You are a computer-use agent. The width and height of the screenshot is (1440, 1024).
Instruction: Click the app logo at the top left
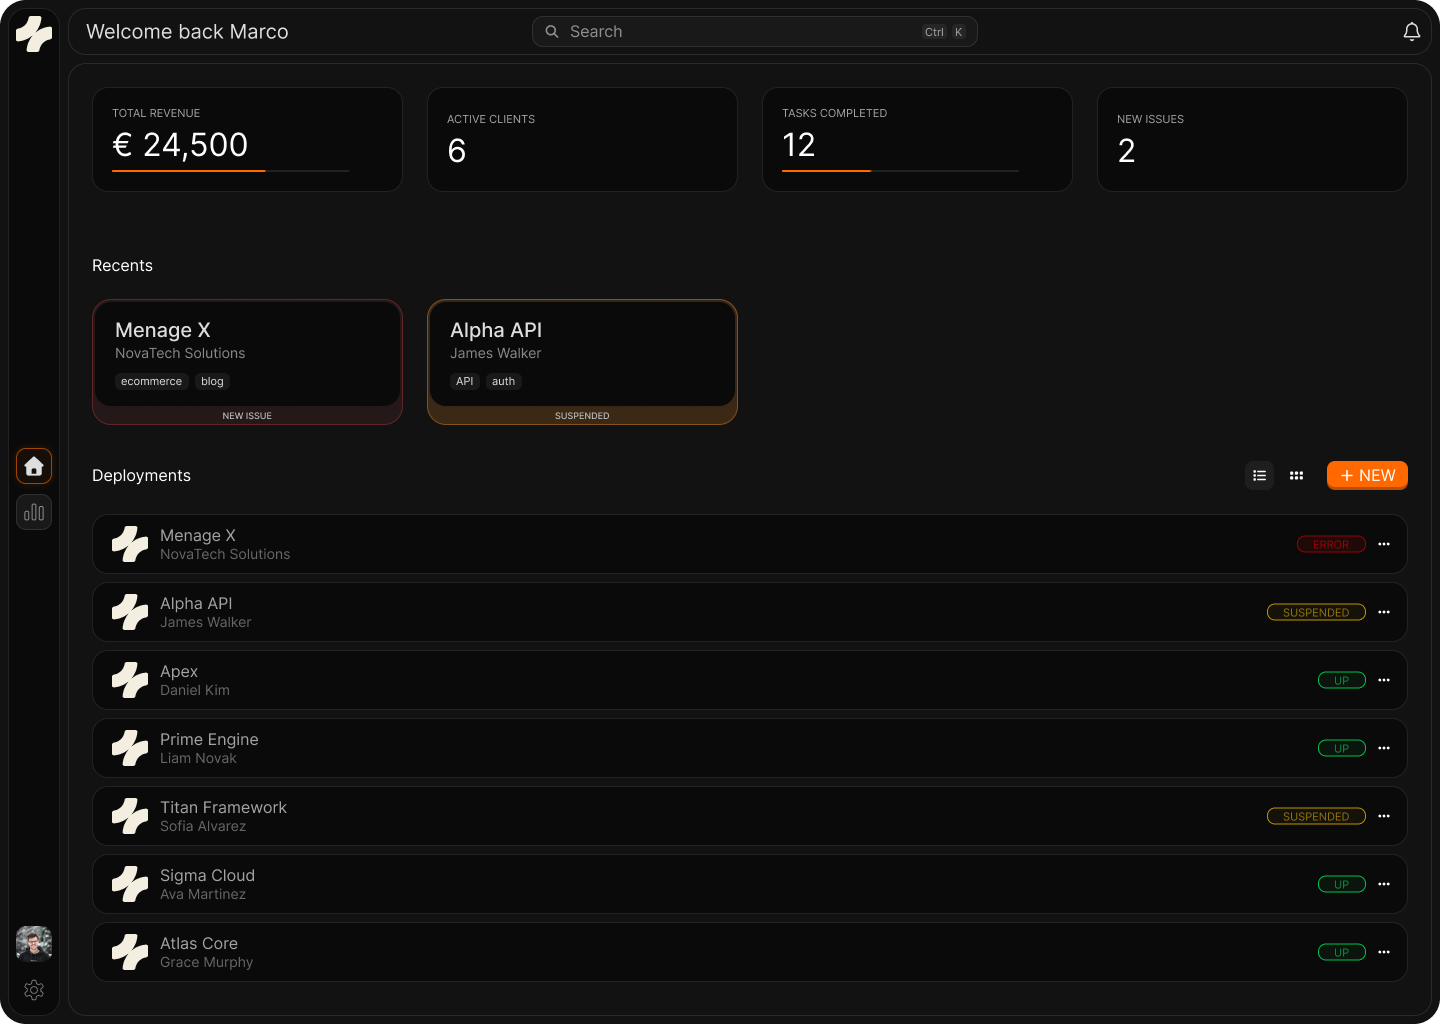click(x=33, y=33)
